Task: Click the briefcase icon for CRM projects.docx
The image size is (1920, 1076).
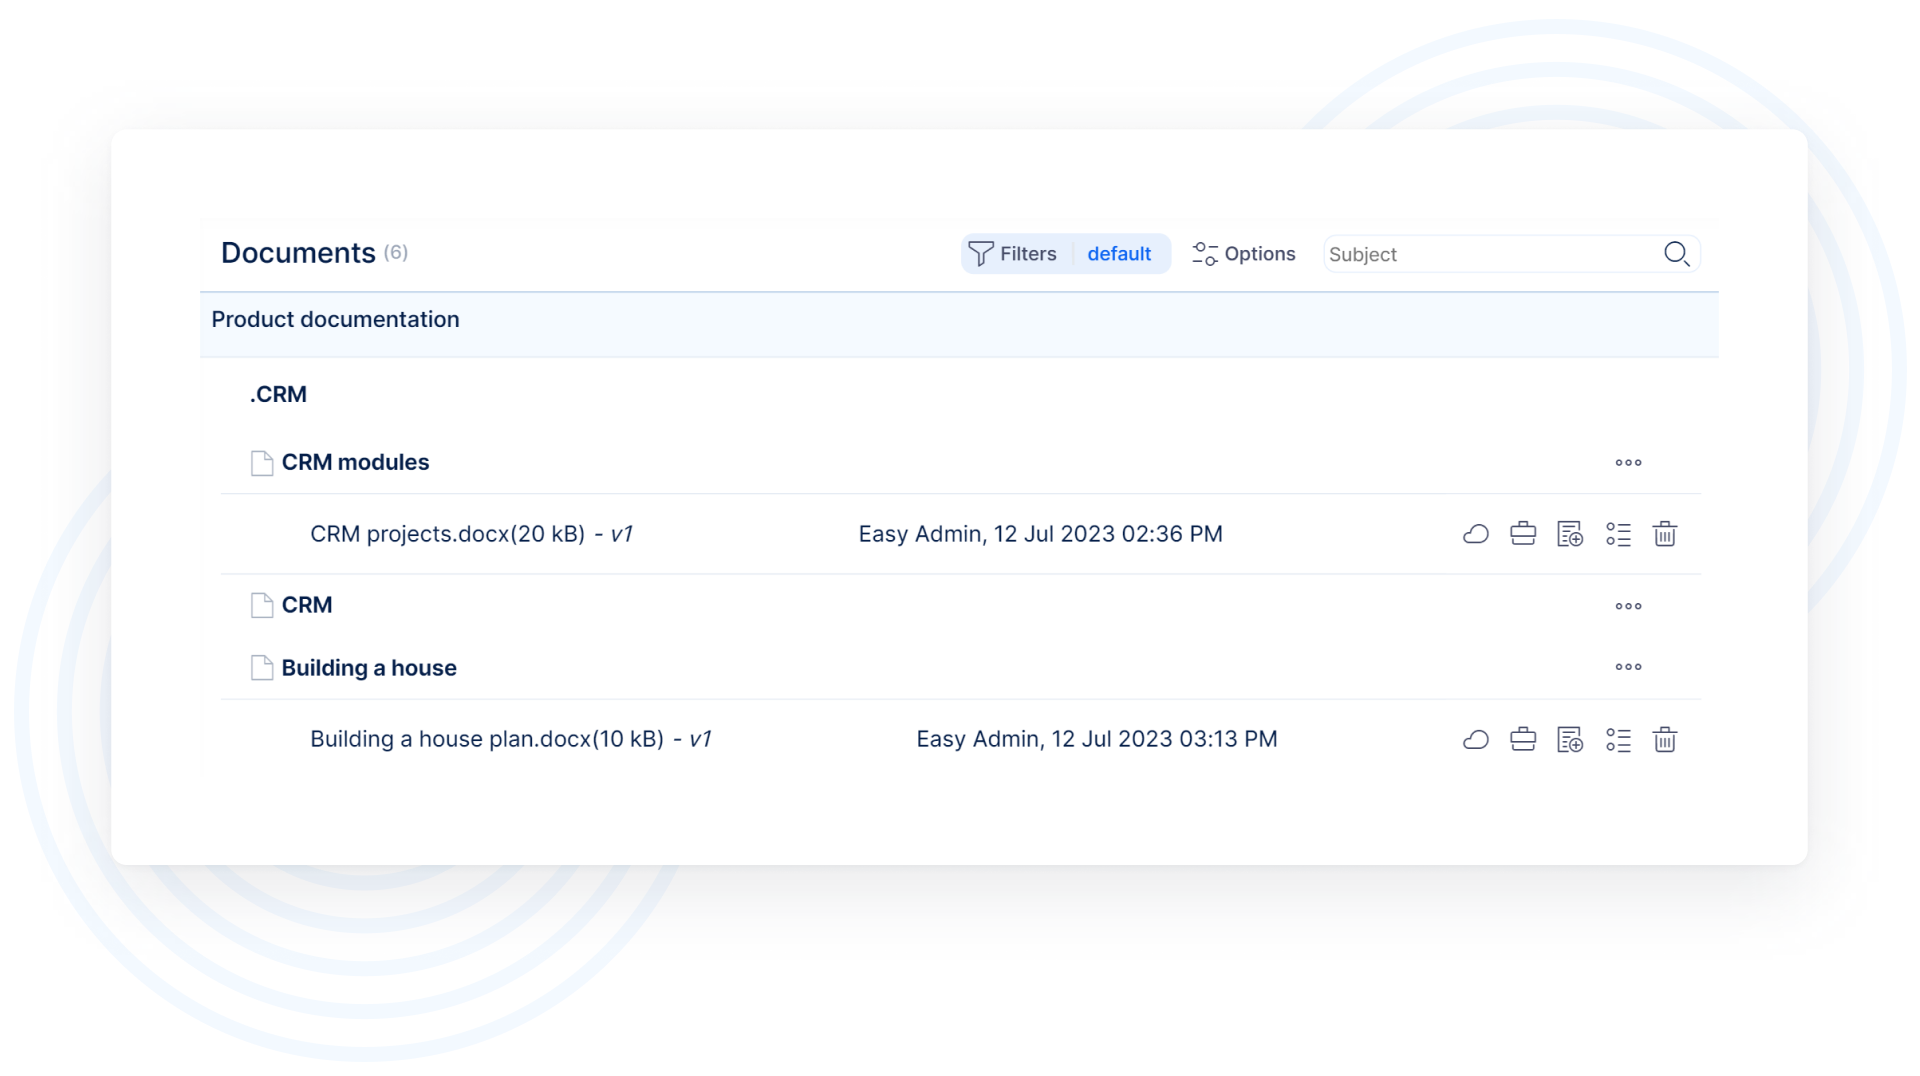Action: (x=1523, y=534)
